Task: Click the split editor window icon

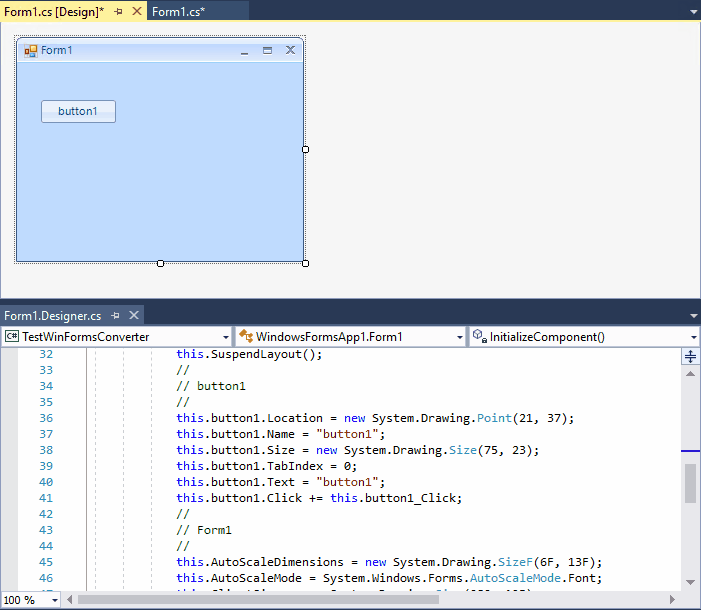Action: click(690, 357)
